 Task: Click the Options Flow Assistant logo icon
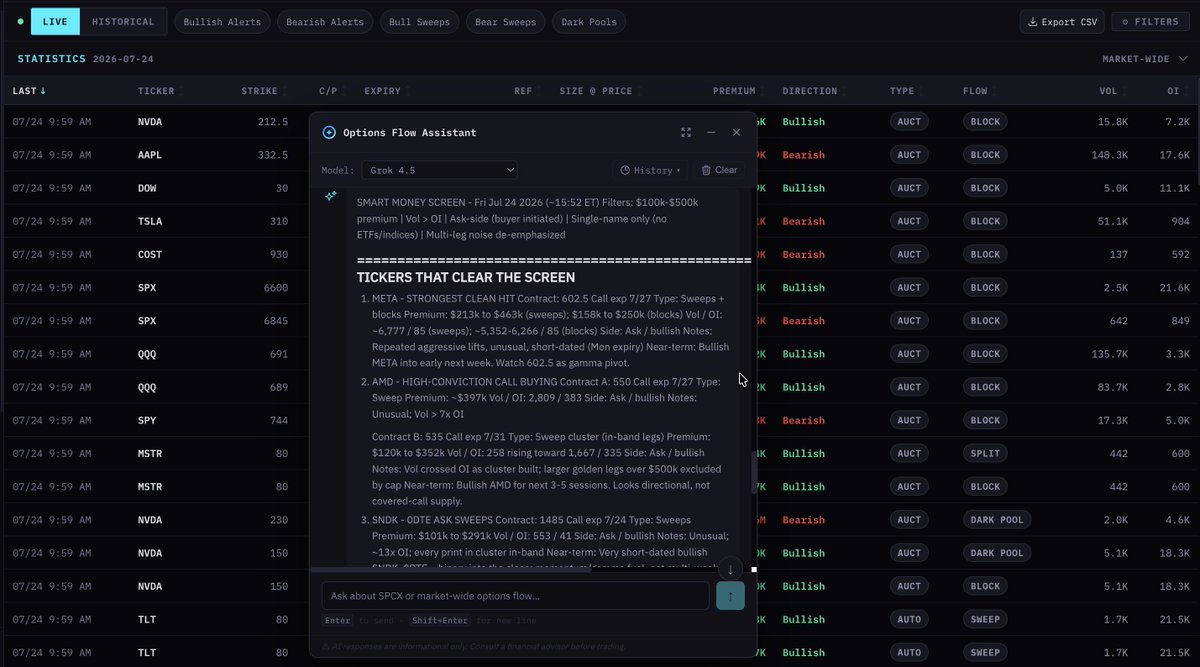point(329,132)
